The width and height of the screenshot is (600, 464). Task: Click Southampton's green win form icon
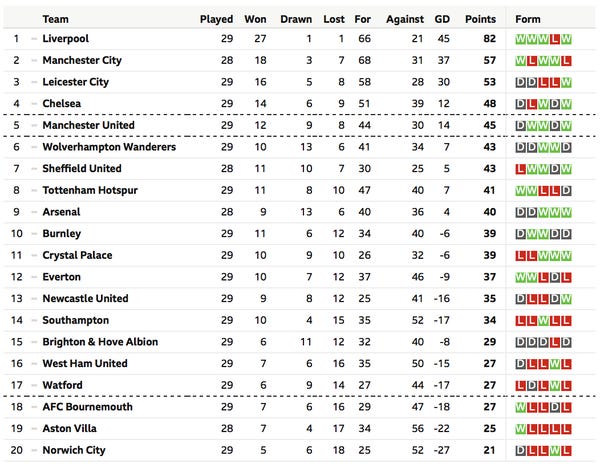[543, 320]
